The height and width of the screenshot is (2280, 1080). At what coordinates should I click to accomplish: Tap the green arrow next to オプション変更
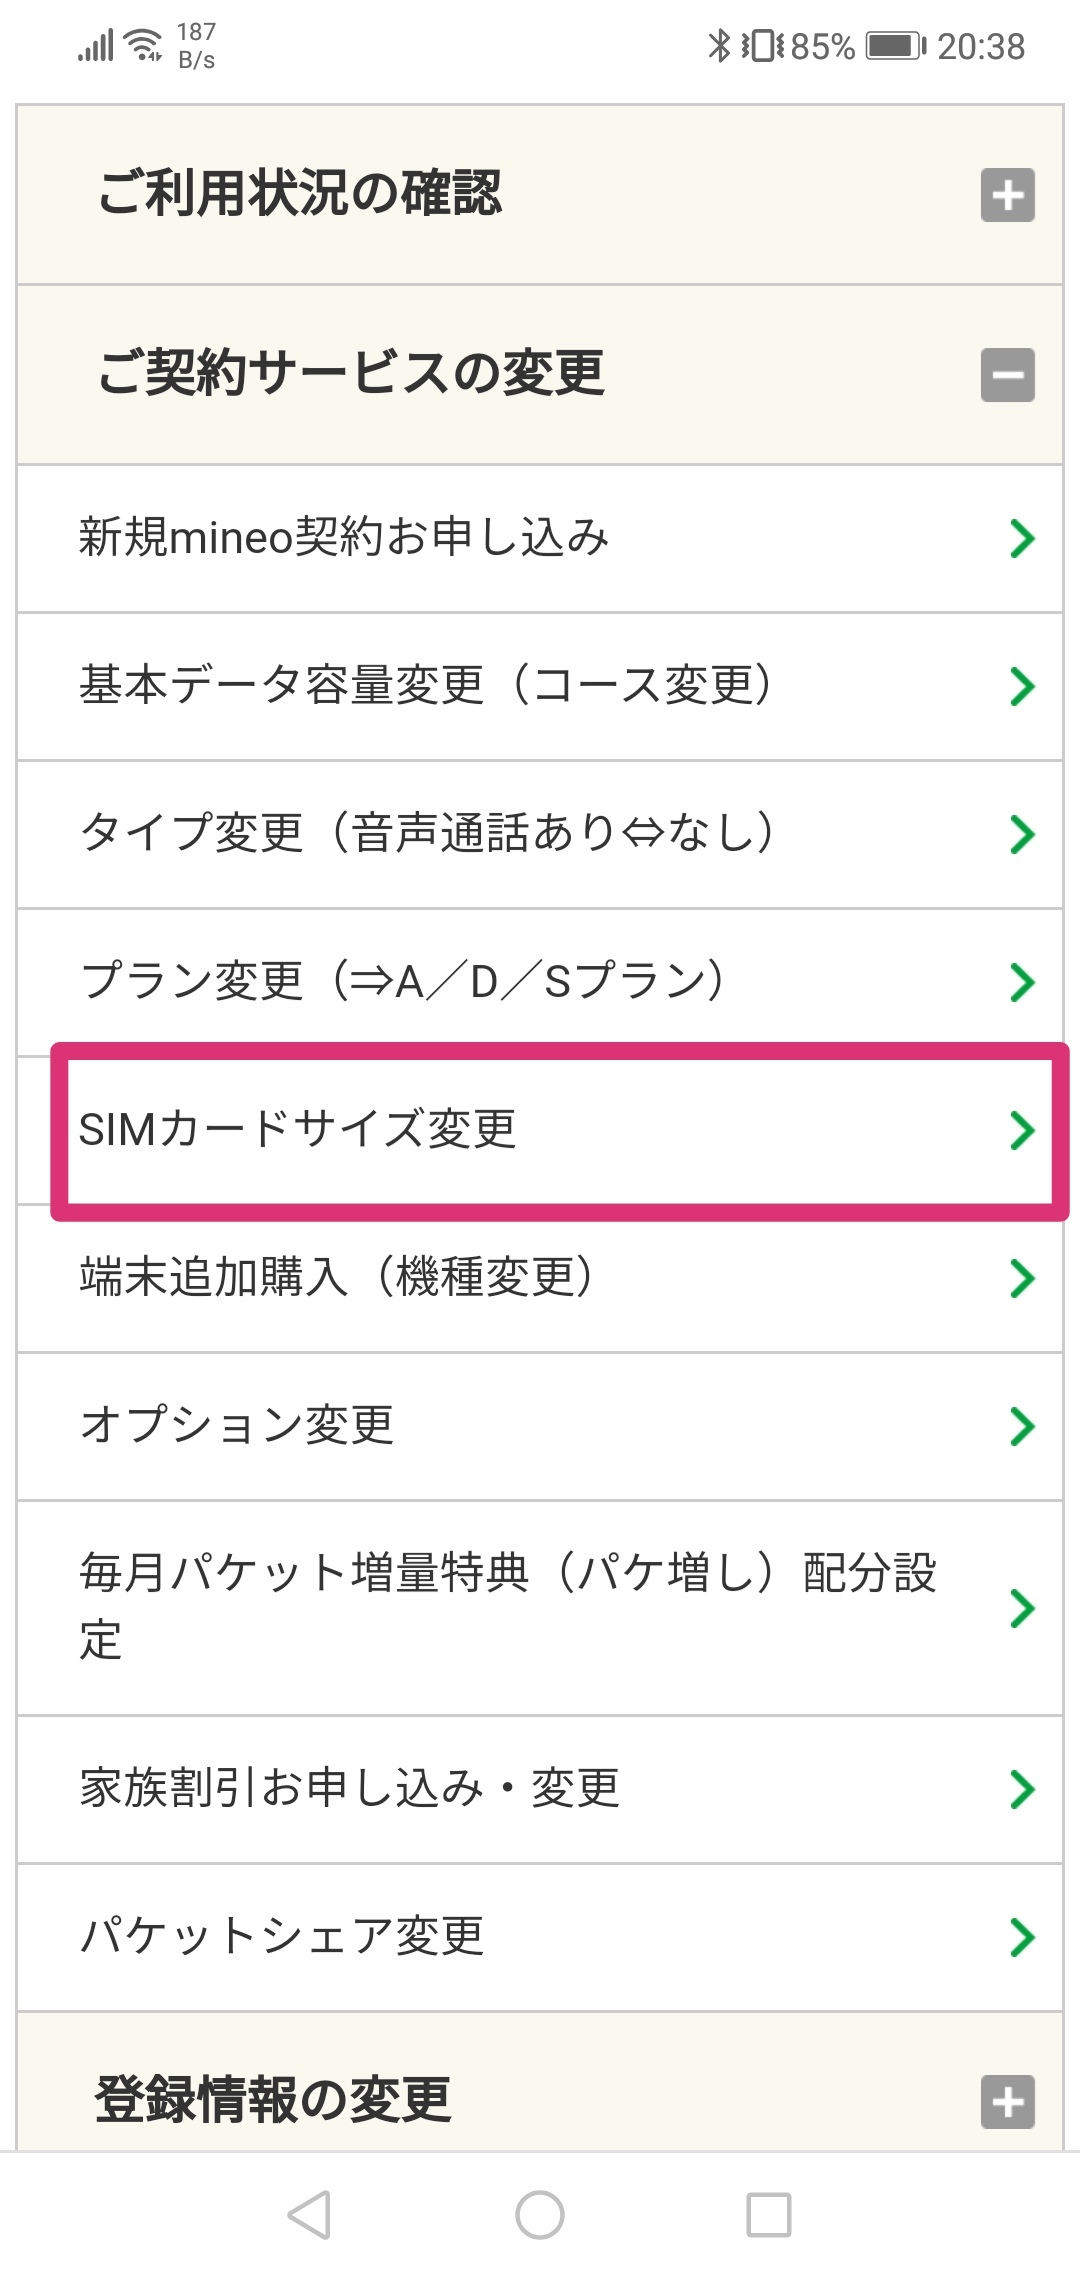tap(1021, 1426)
